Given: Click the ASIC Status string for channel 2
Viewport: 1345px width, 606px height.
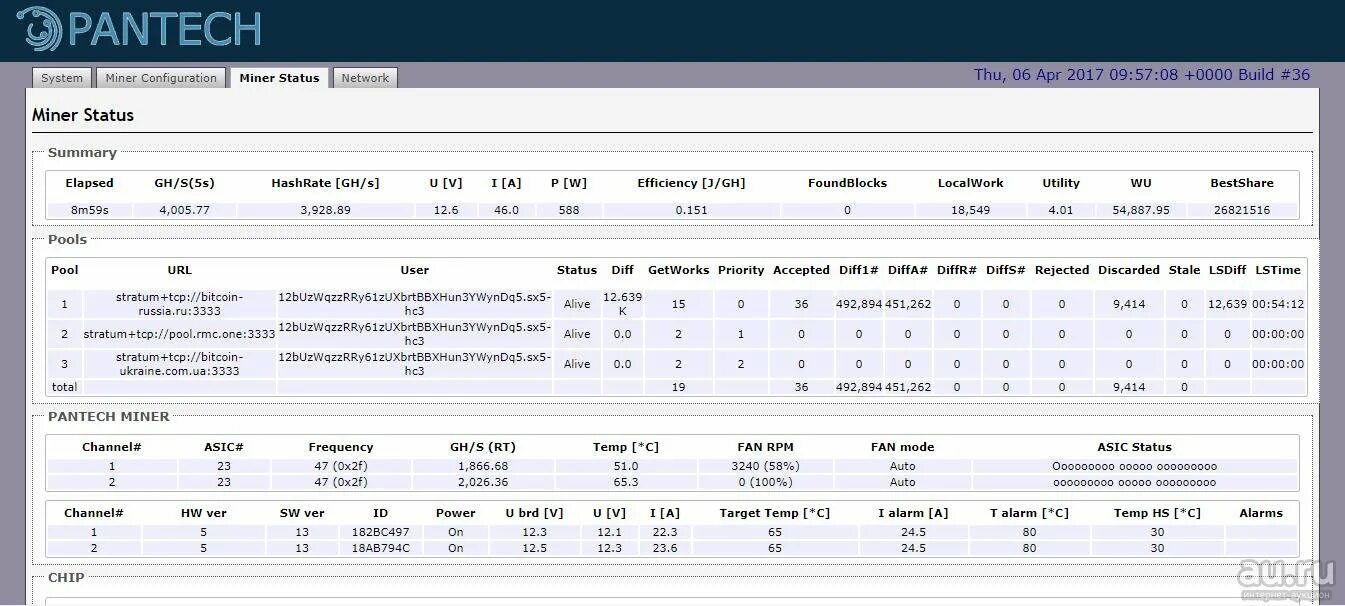Looking at the screenshot, I should coord(1134,482).
